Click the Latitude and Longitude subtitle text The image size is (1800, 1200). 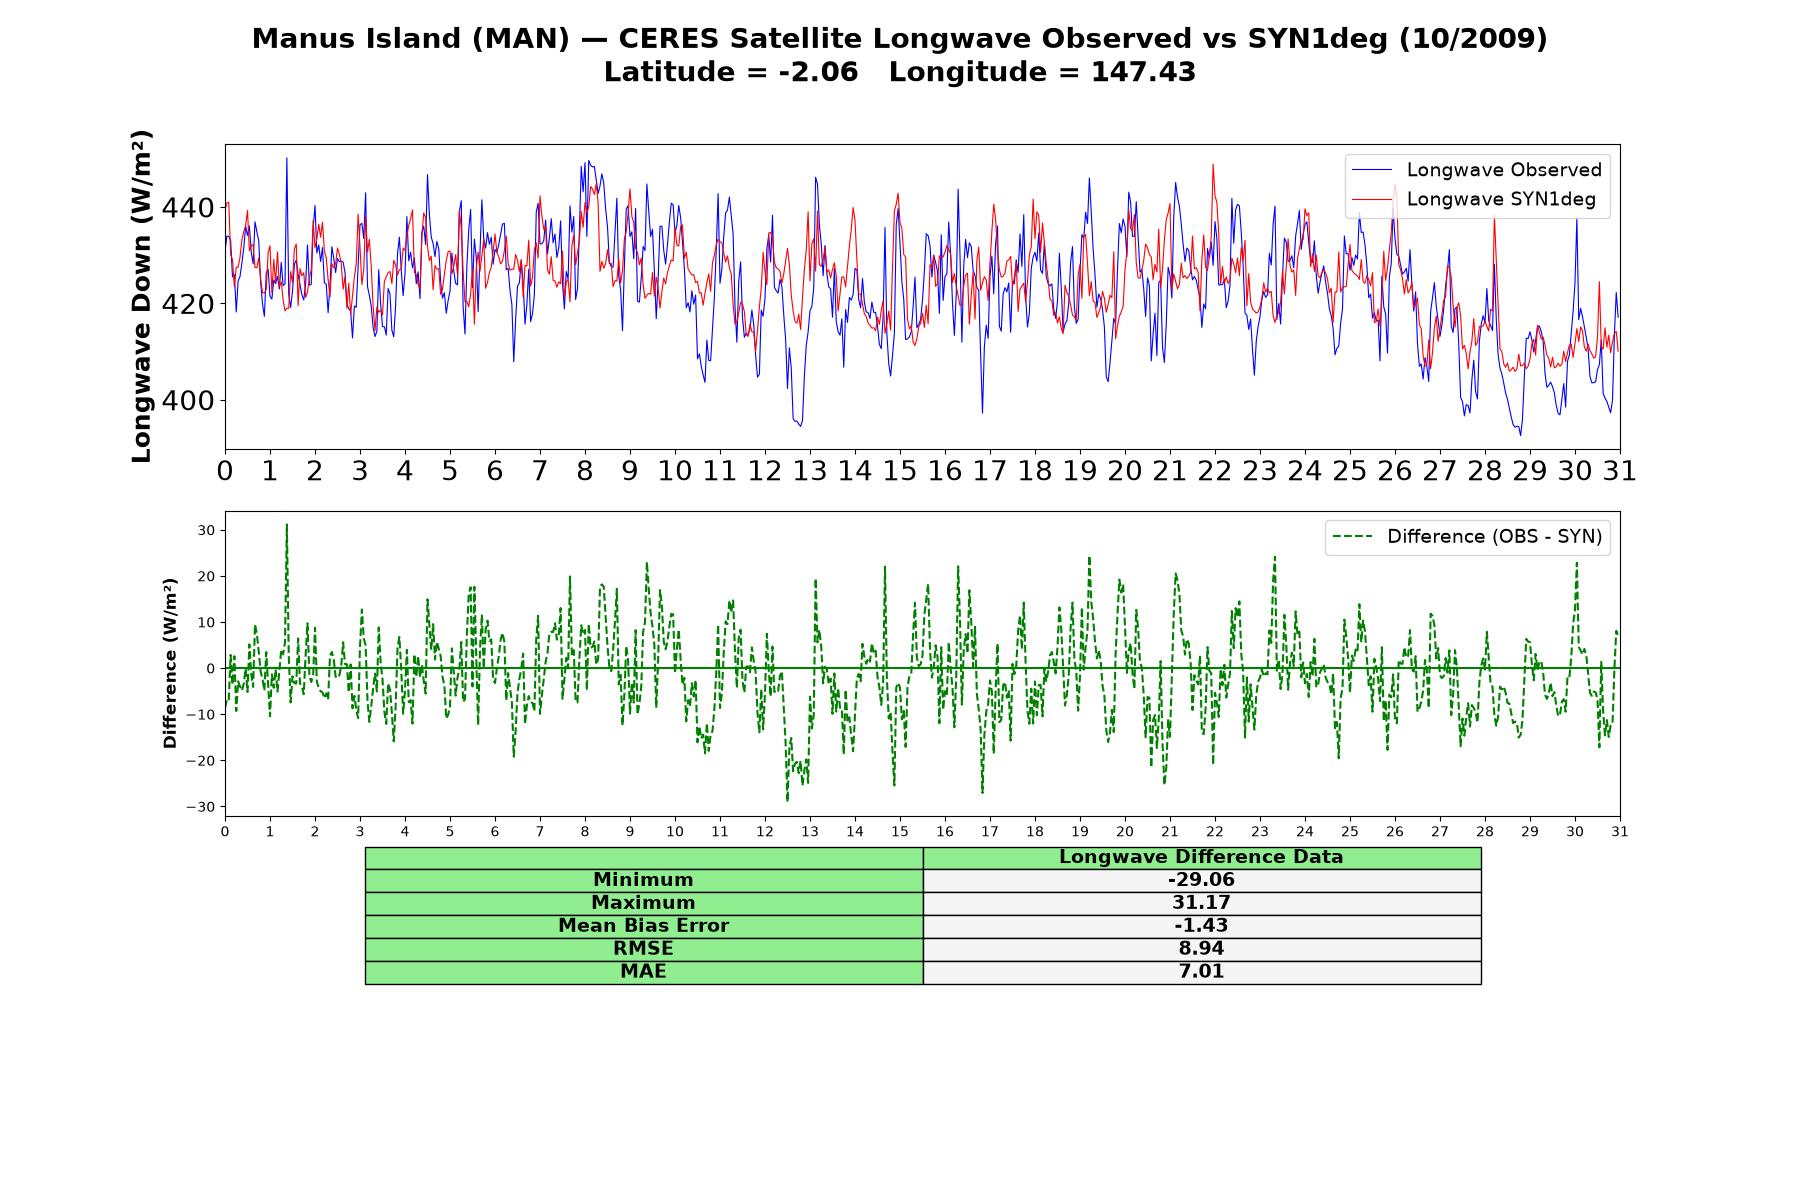click(x=900, y=72)
